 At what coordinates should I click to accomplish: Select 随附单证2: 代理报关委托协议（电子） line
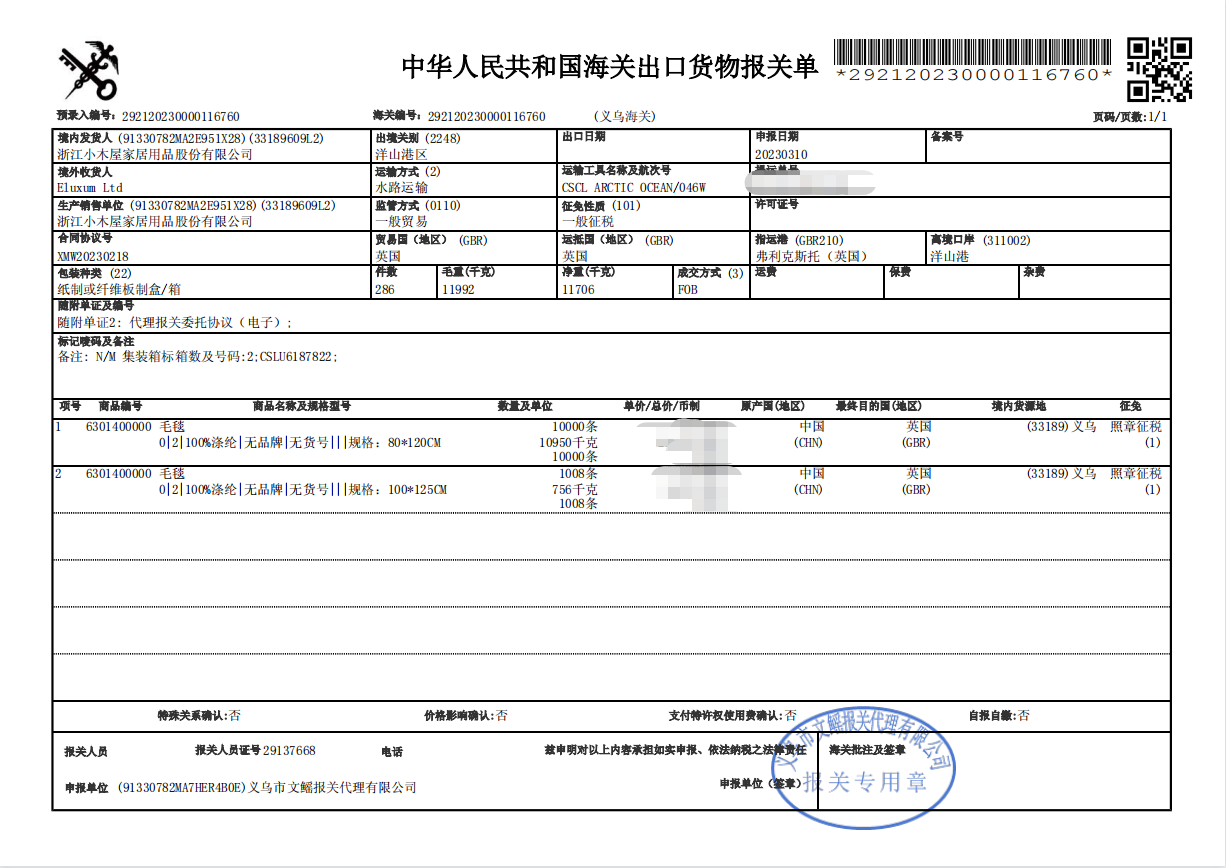point(176,322)
